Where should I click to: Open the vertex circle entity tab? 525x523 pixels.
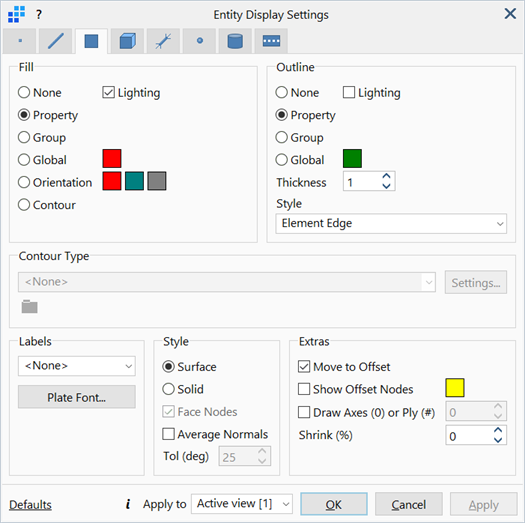coord(200,41)
